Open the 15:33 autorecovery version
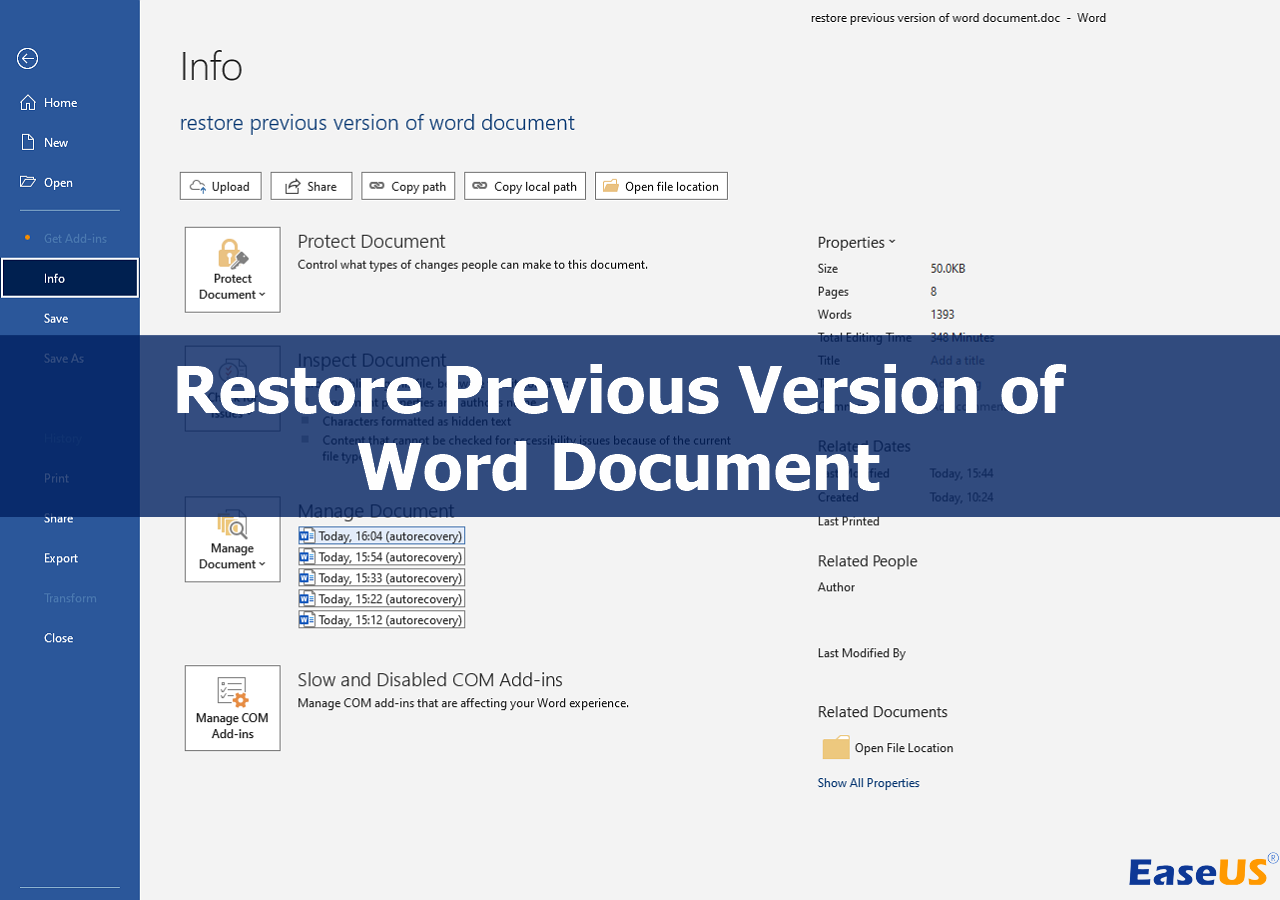Screen dimensions: 1280x900 coord(382,578)
